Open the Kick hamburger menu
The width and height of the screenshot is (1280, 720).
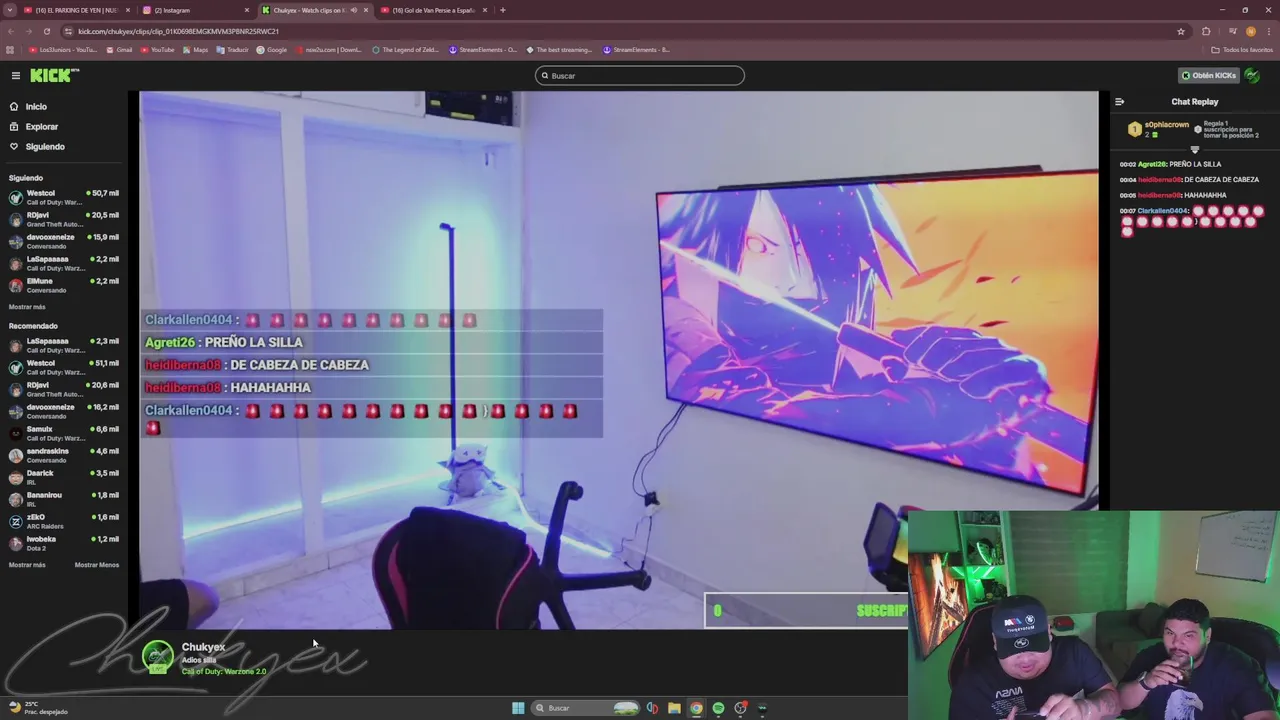pyautogui.click(x=16, y=76)
